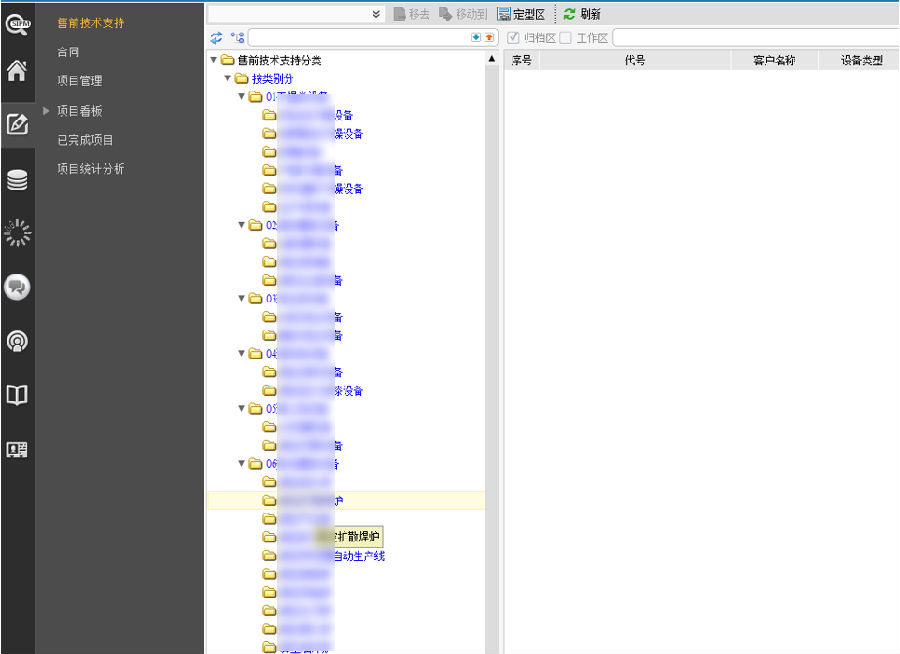
Task: Open the top toolbar dropdown chevron
Action: click(376, 14)
